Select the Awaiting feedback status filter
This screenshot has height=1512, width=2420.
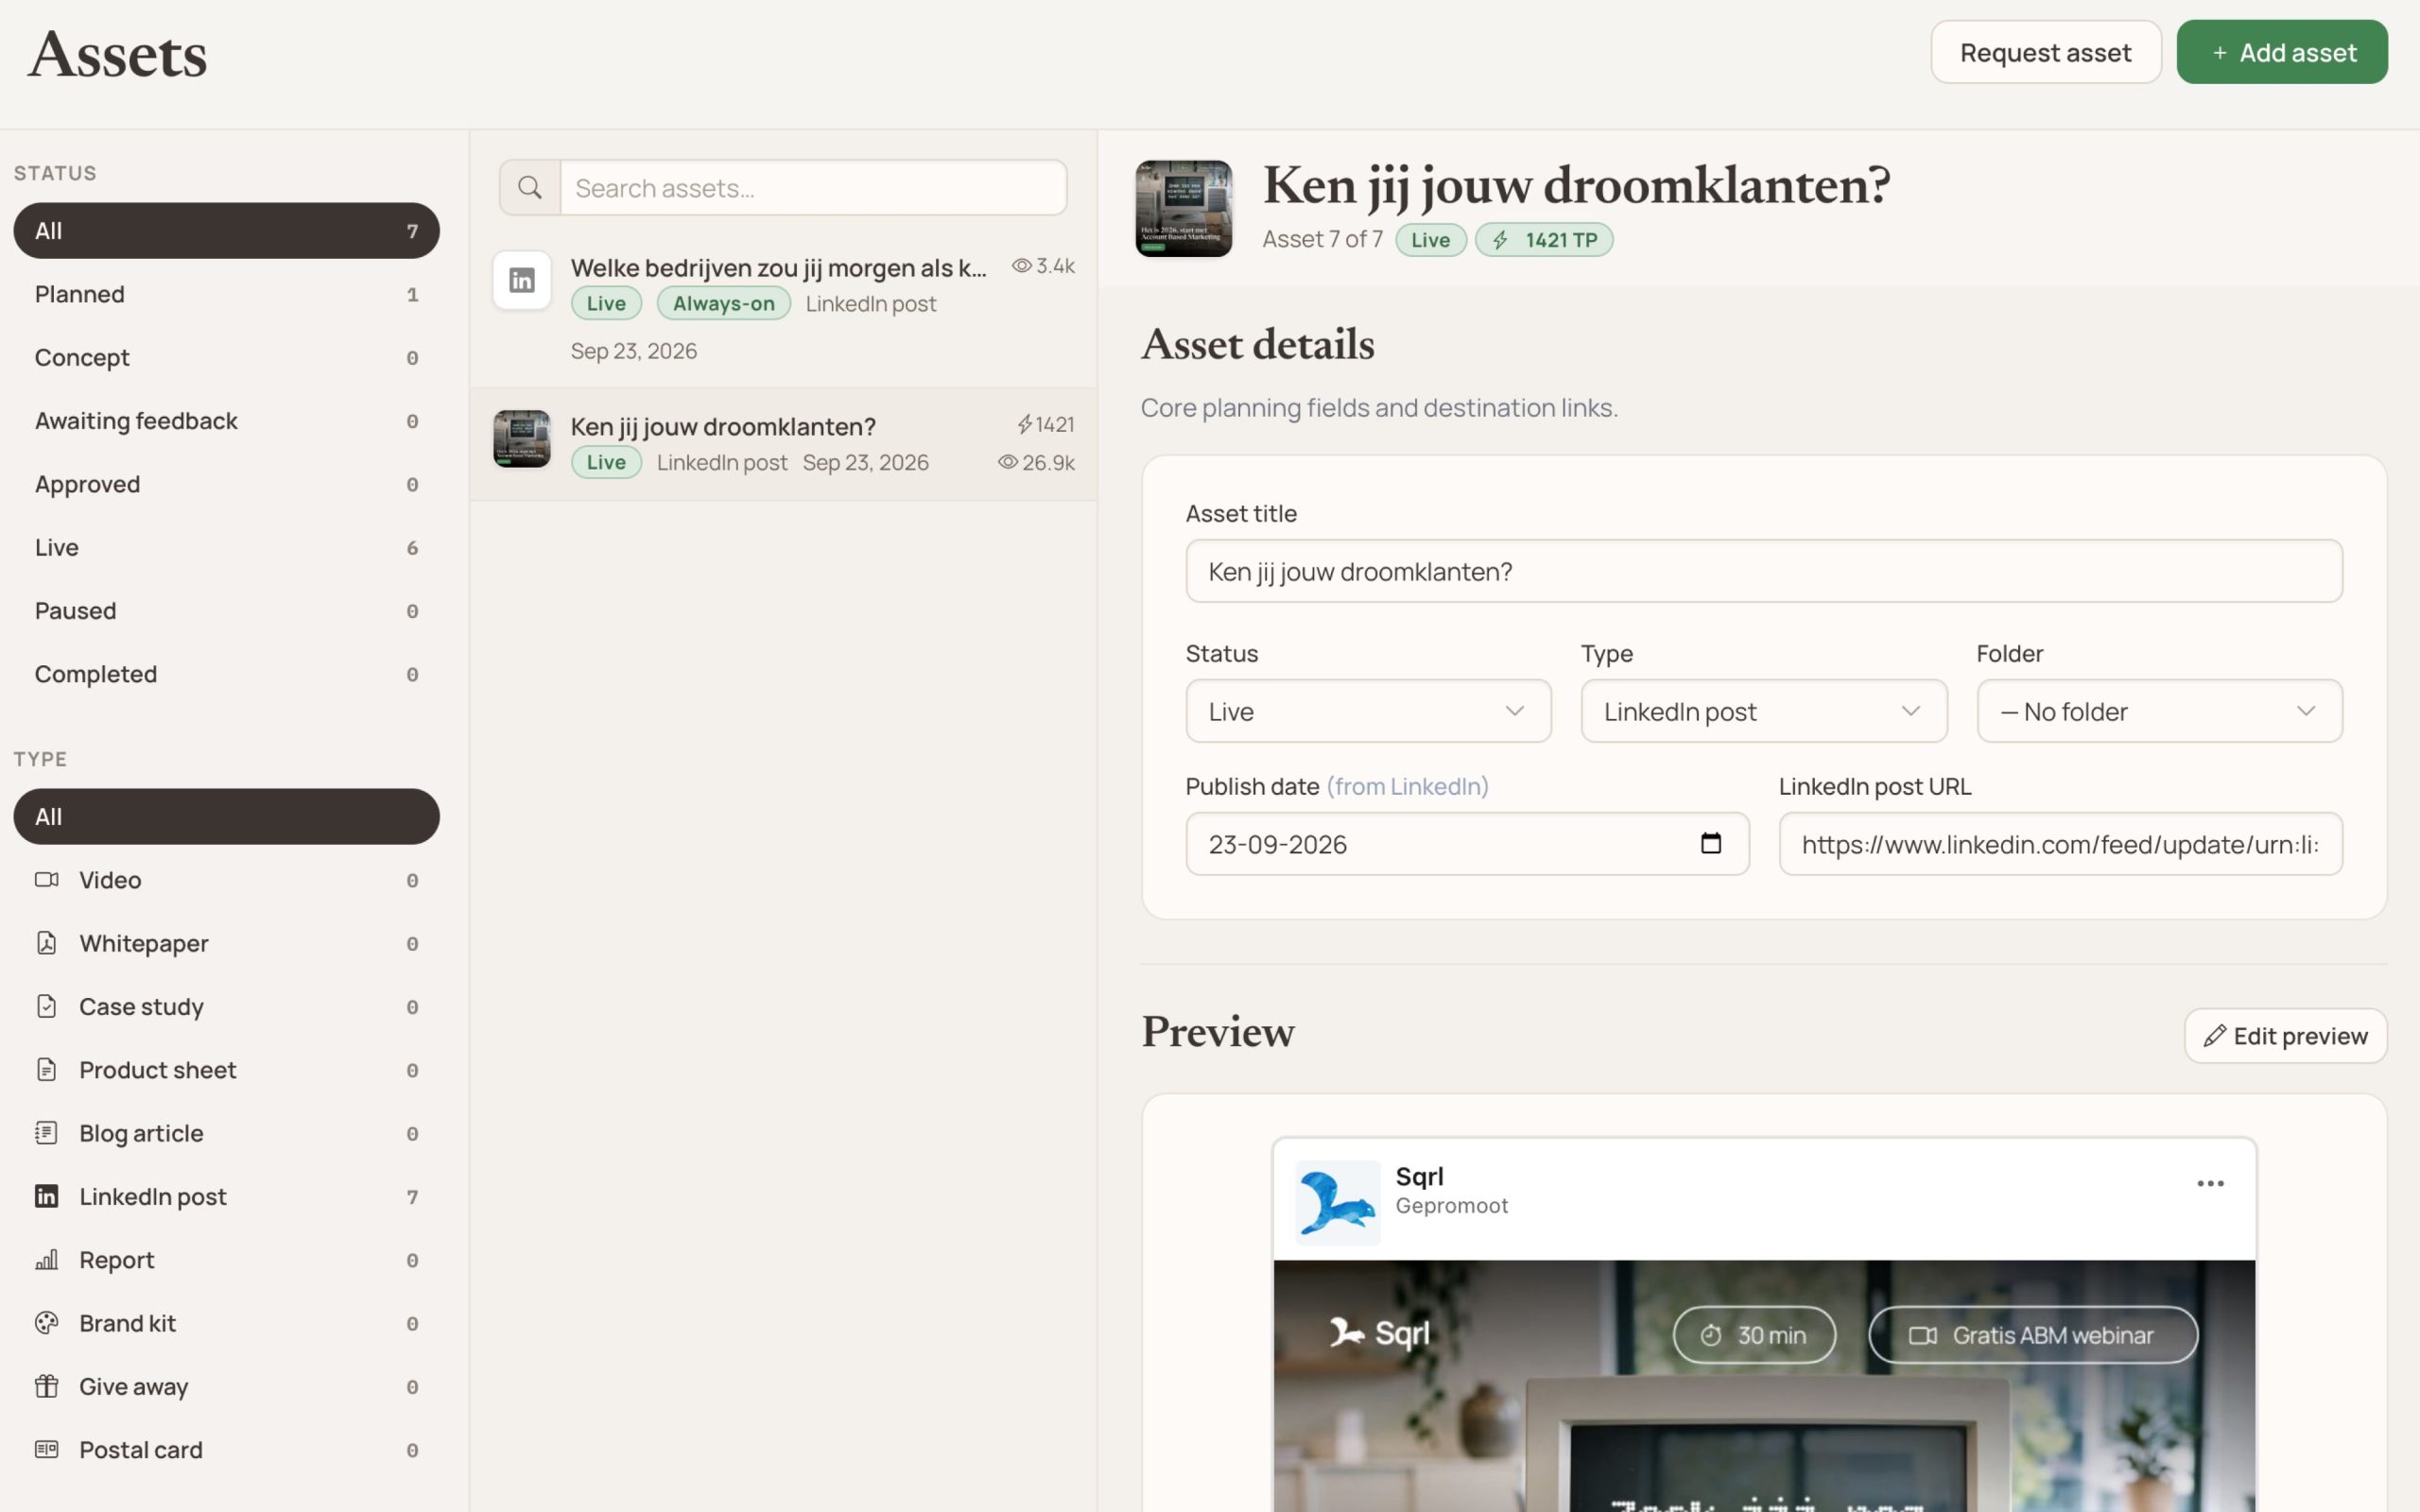226,421
